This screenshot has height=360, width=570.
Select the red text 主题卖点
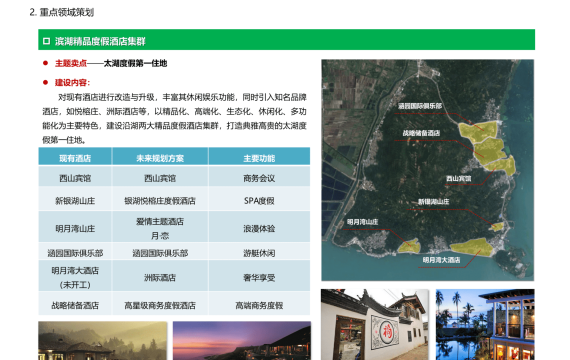pyautogui.click(x=71, y=63)
